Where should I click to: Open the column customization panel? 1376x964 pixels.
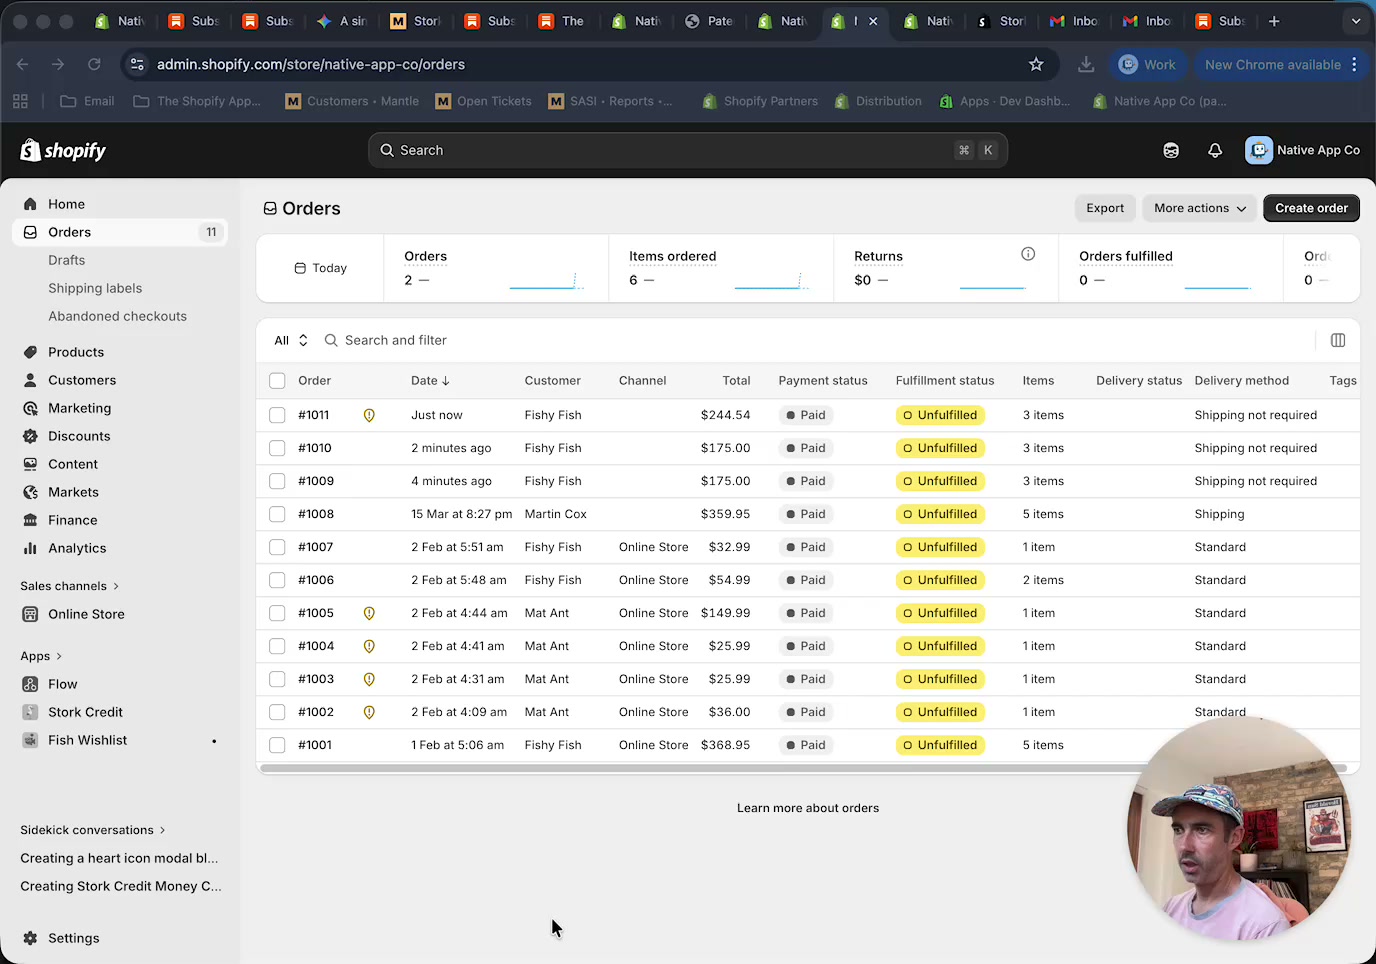(x=1337, y=340)
